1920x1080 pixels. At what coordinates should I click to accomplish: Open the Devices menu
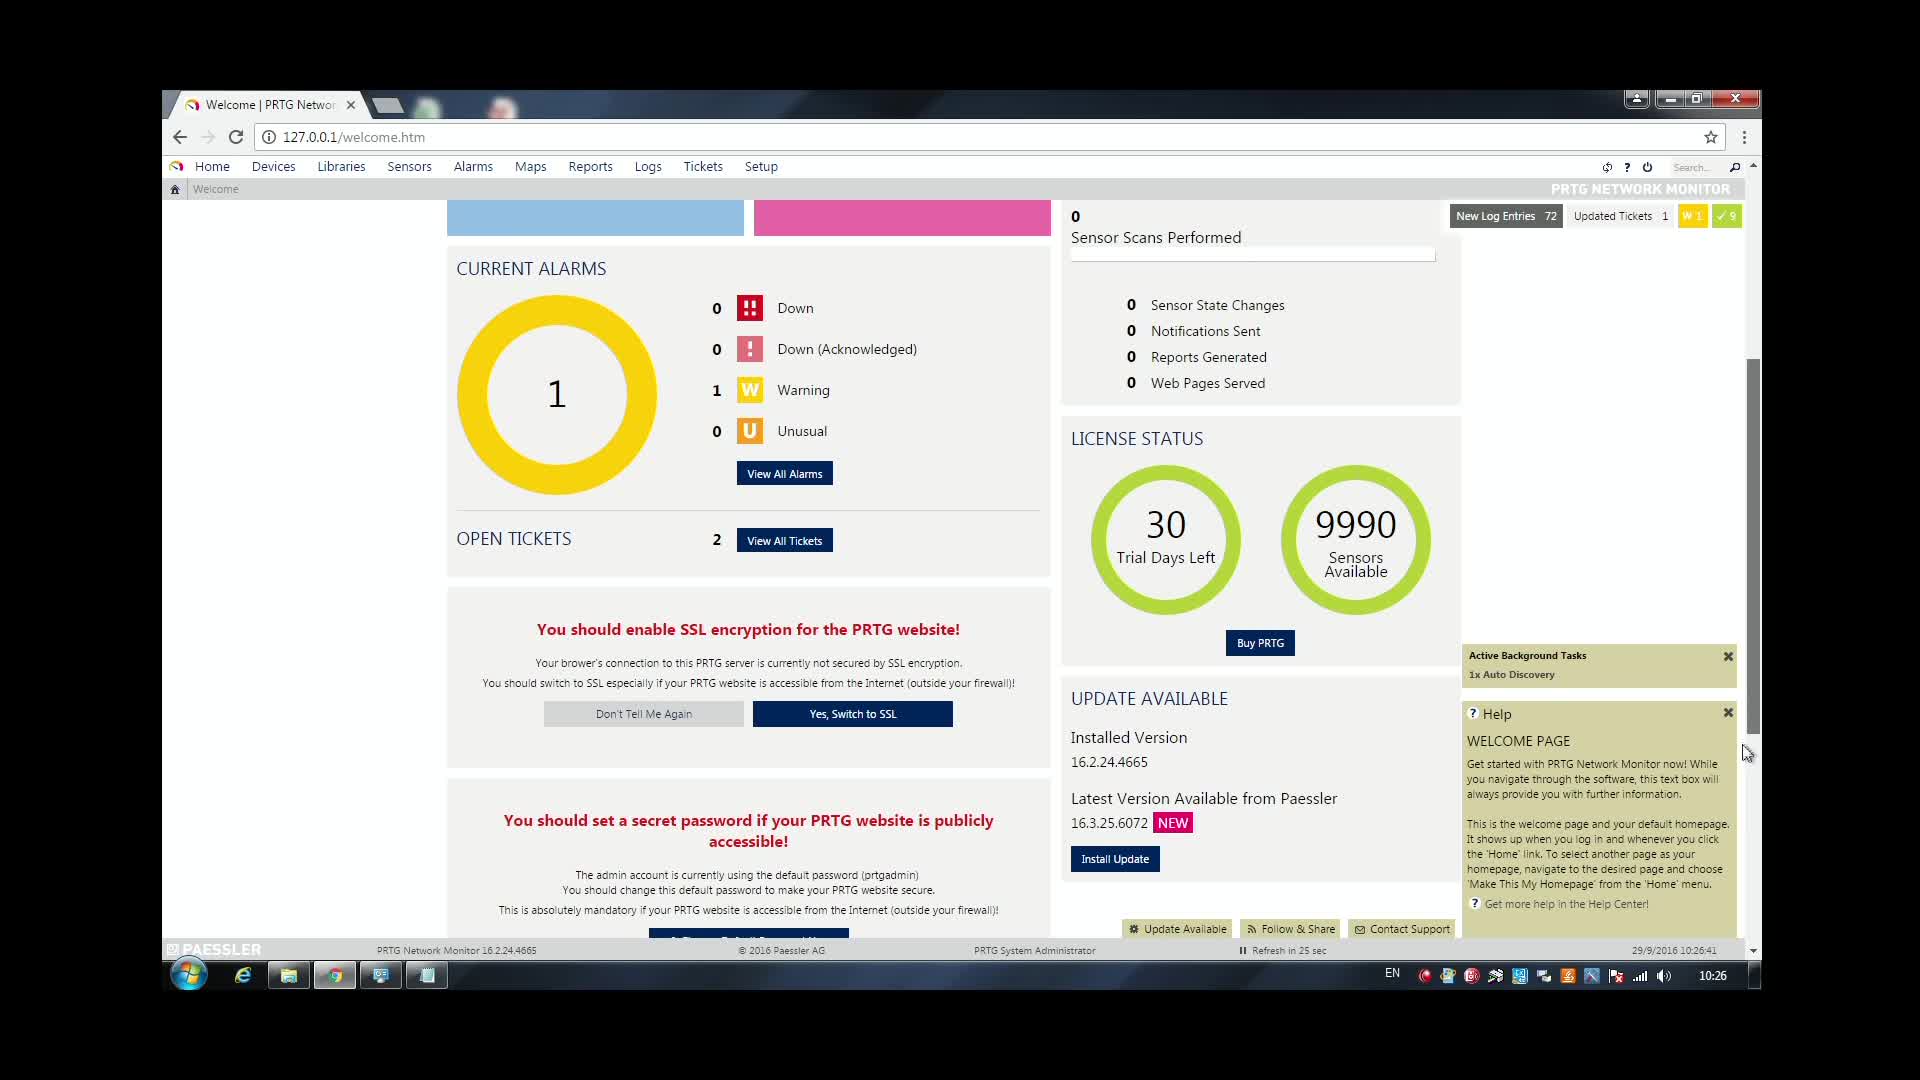tap(273, 167)
